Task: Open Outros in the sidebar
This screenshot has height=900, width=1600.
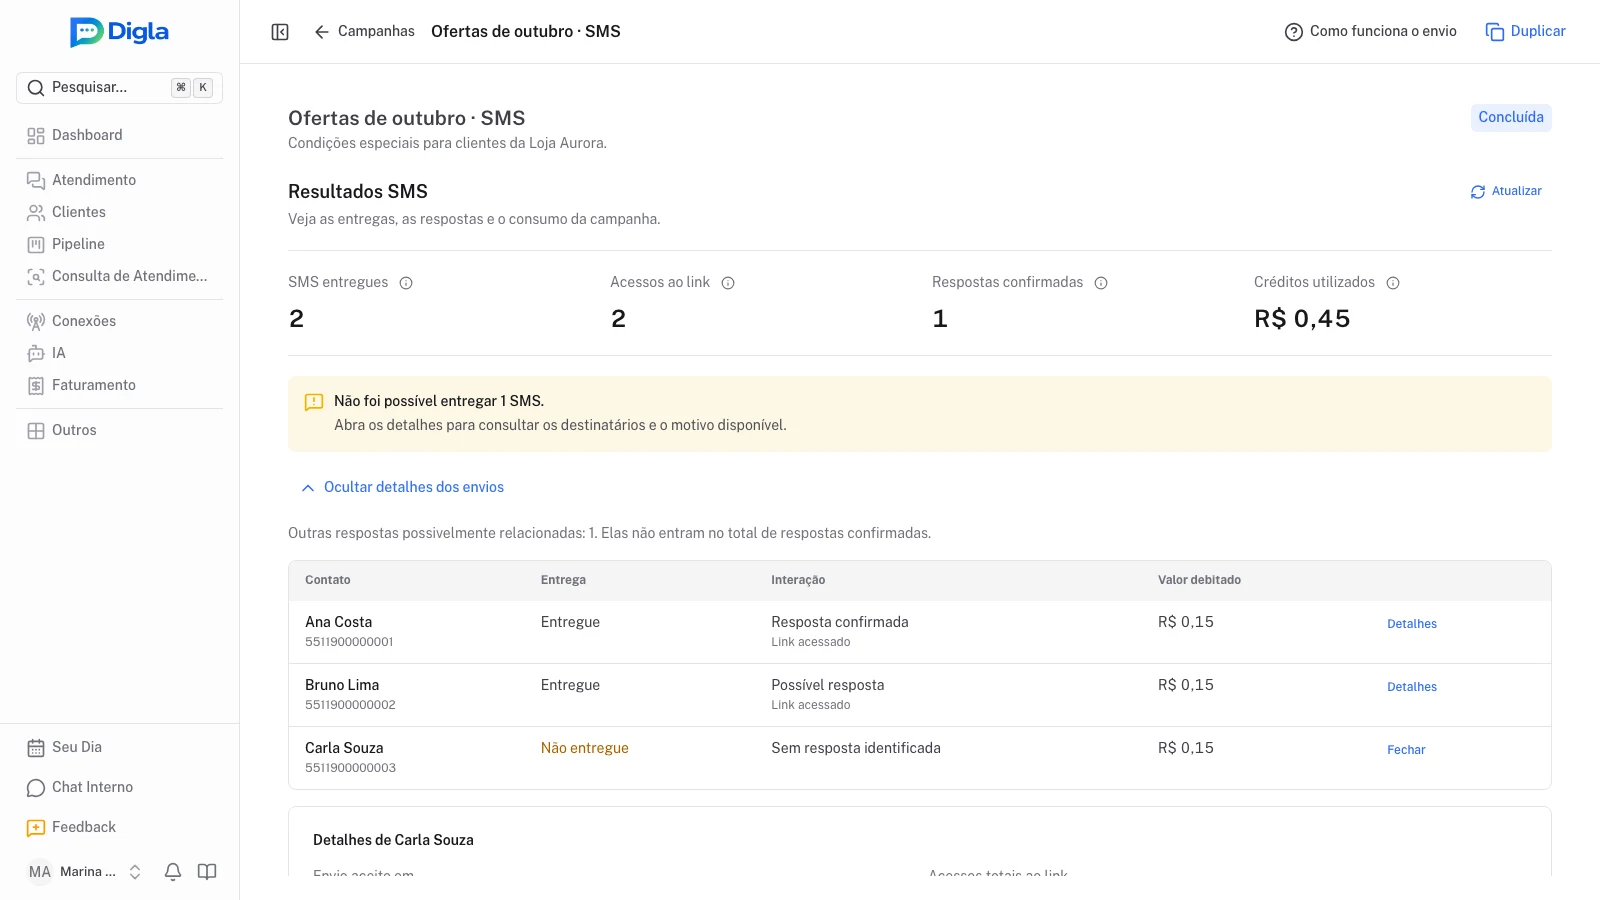Action: [119, 430]
